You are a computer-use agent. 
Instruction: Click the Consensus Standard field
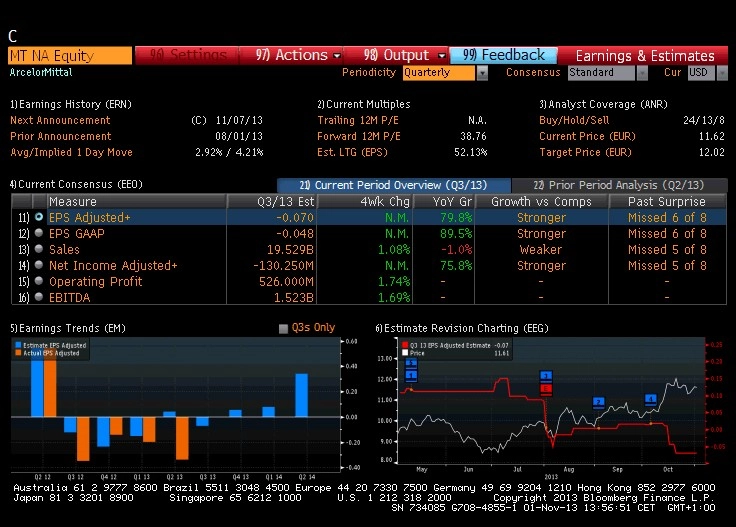pyautogui.click(x=602, y=73)
